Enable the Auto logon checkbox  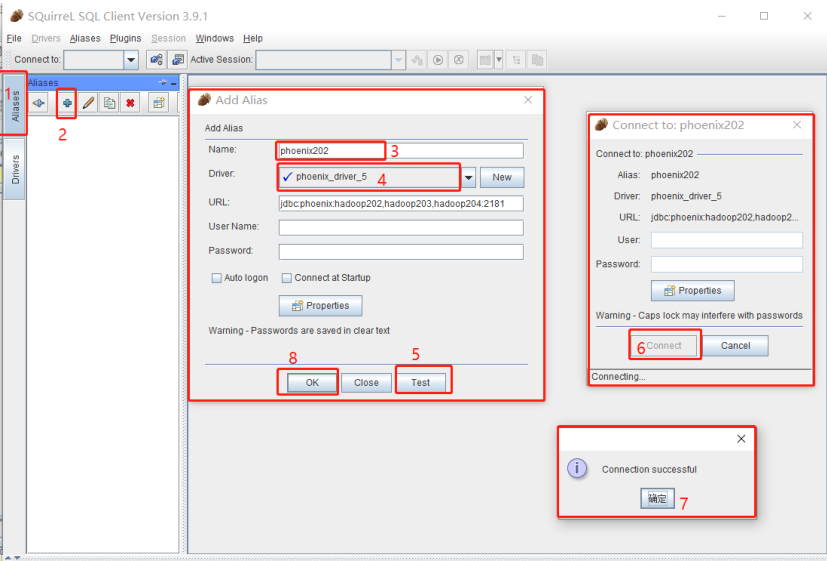point(216,278)
